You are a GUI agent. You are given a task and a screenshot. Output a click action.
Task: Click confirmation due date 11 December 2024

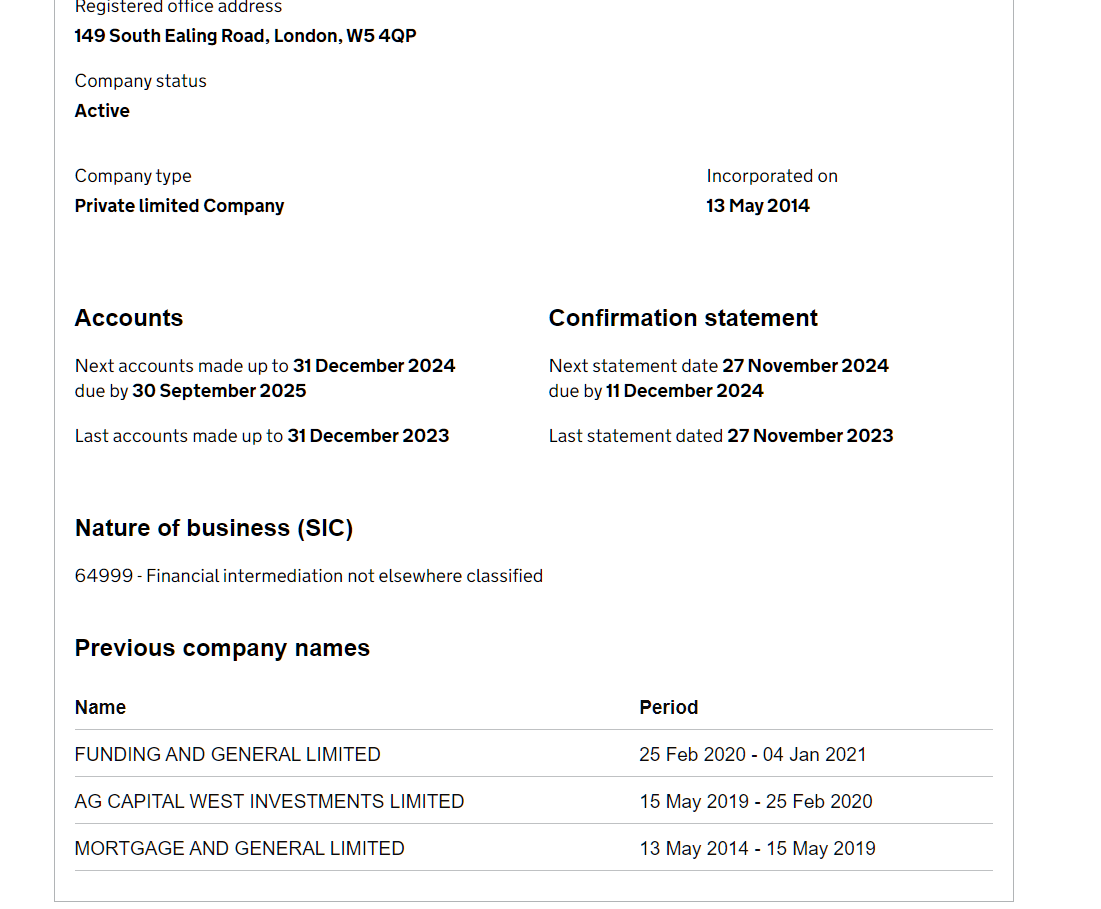click(x=685, y=391)
